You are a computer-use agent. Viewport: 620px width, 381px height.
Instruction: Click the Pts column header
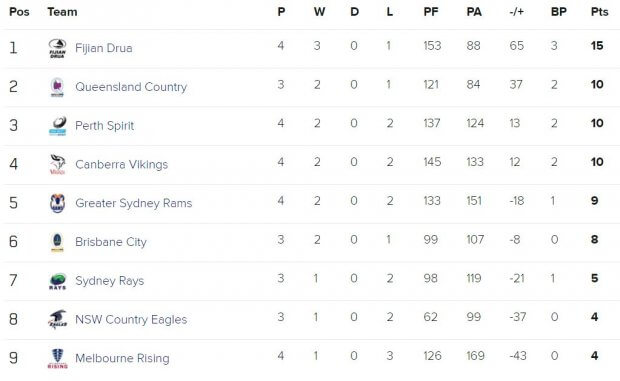coord(599,12)
